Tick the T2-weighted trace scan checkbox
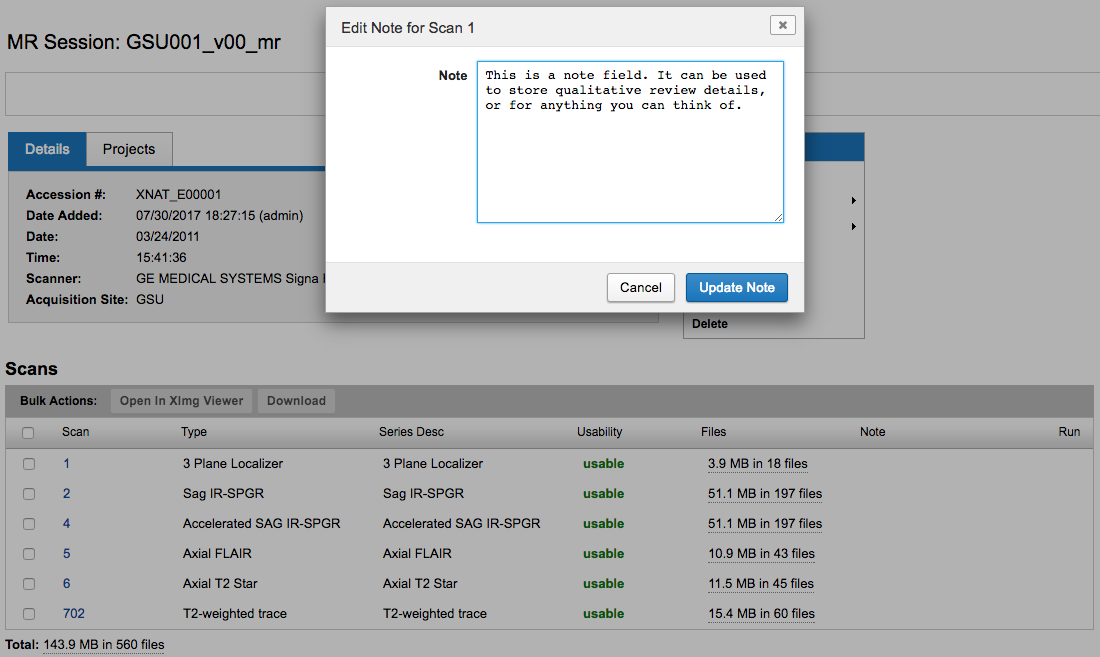 point(29,614)
